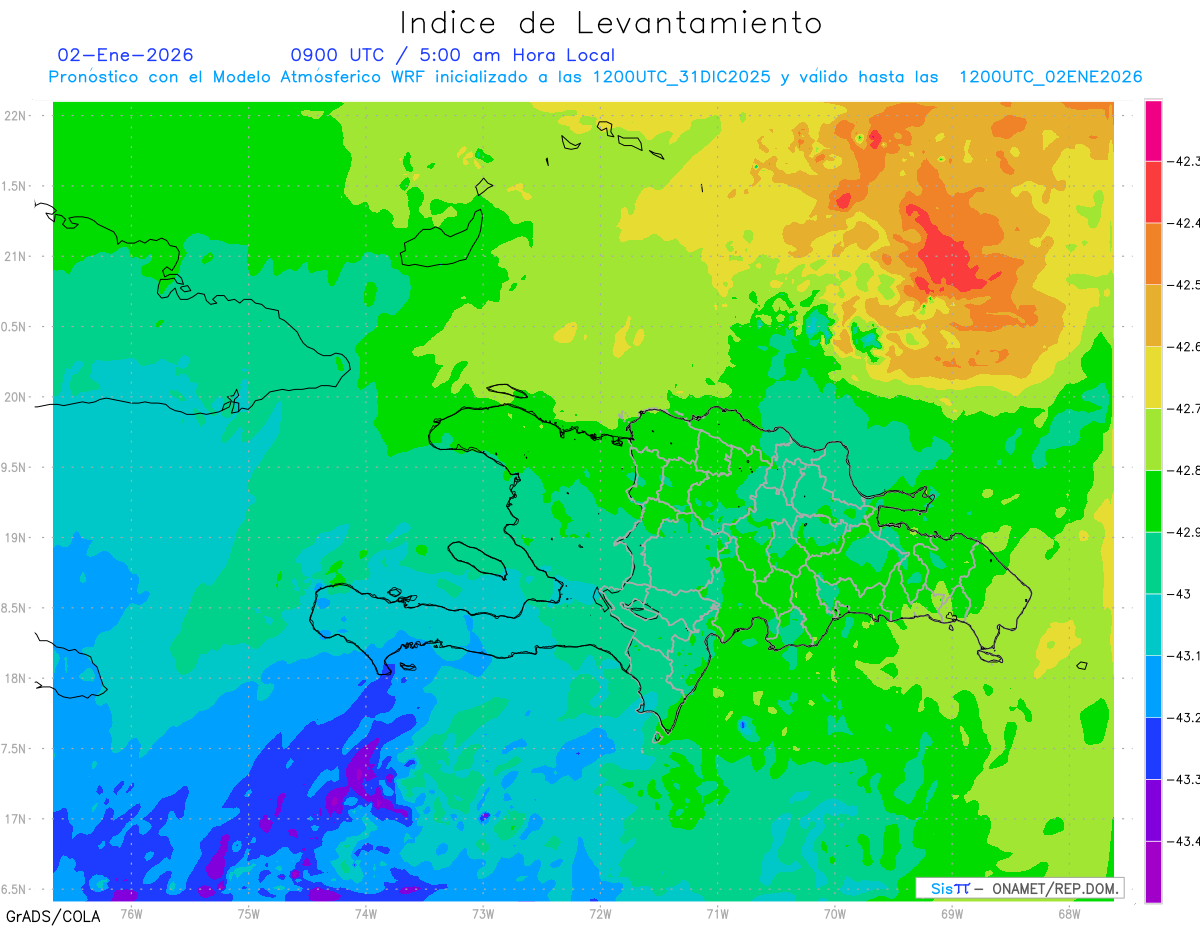The height and width of the screenshot is (927, 1200).
Task: Click the '-42.8' legend value
Action: pyautogui.click(x=1185, y=470)
